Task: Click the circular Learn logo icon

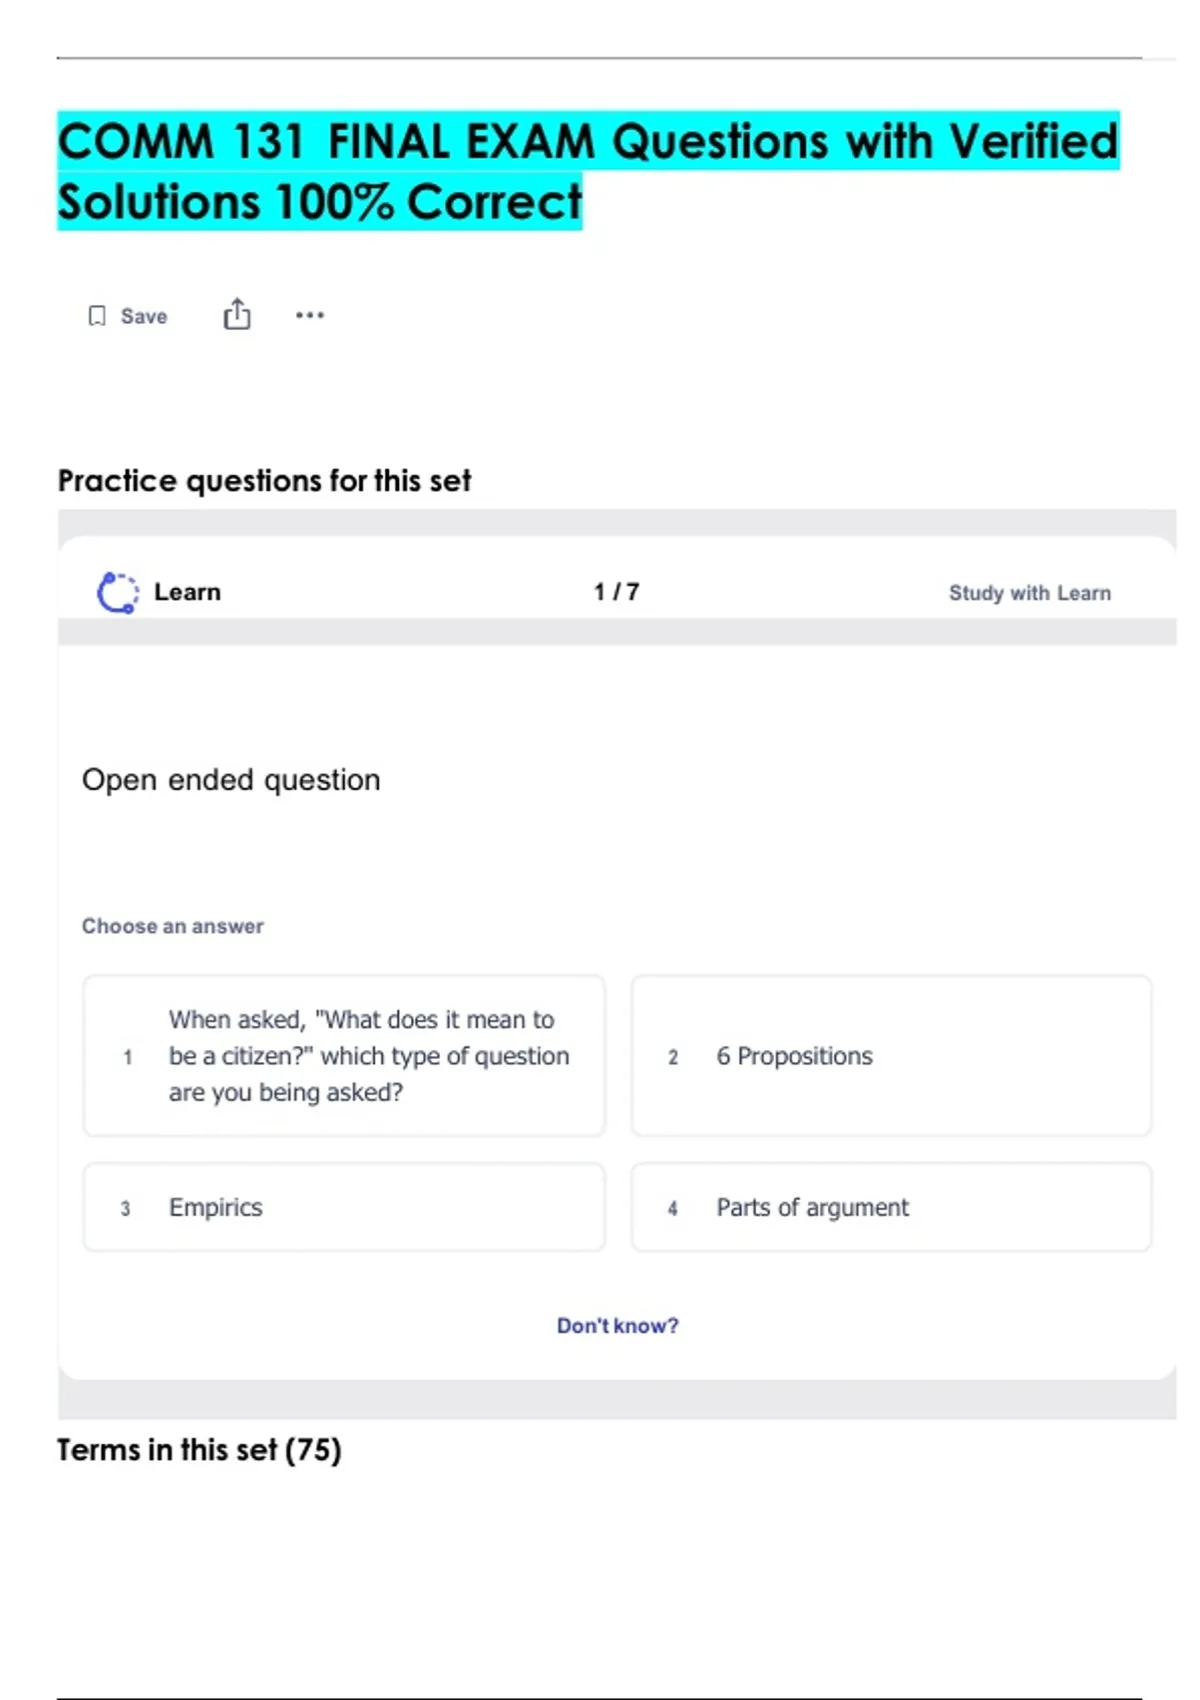Action: tap(117, 592)
